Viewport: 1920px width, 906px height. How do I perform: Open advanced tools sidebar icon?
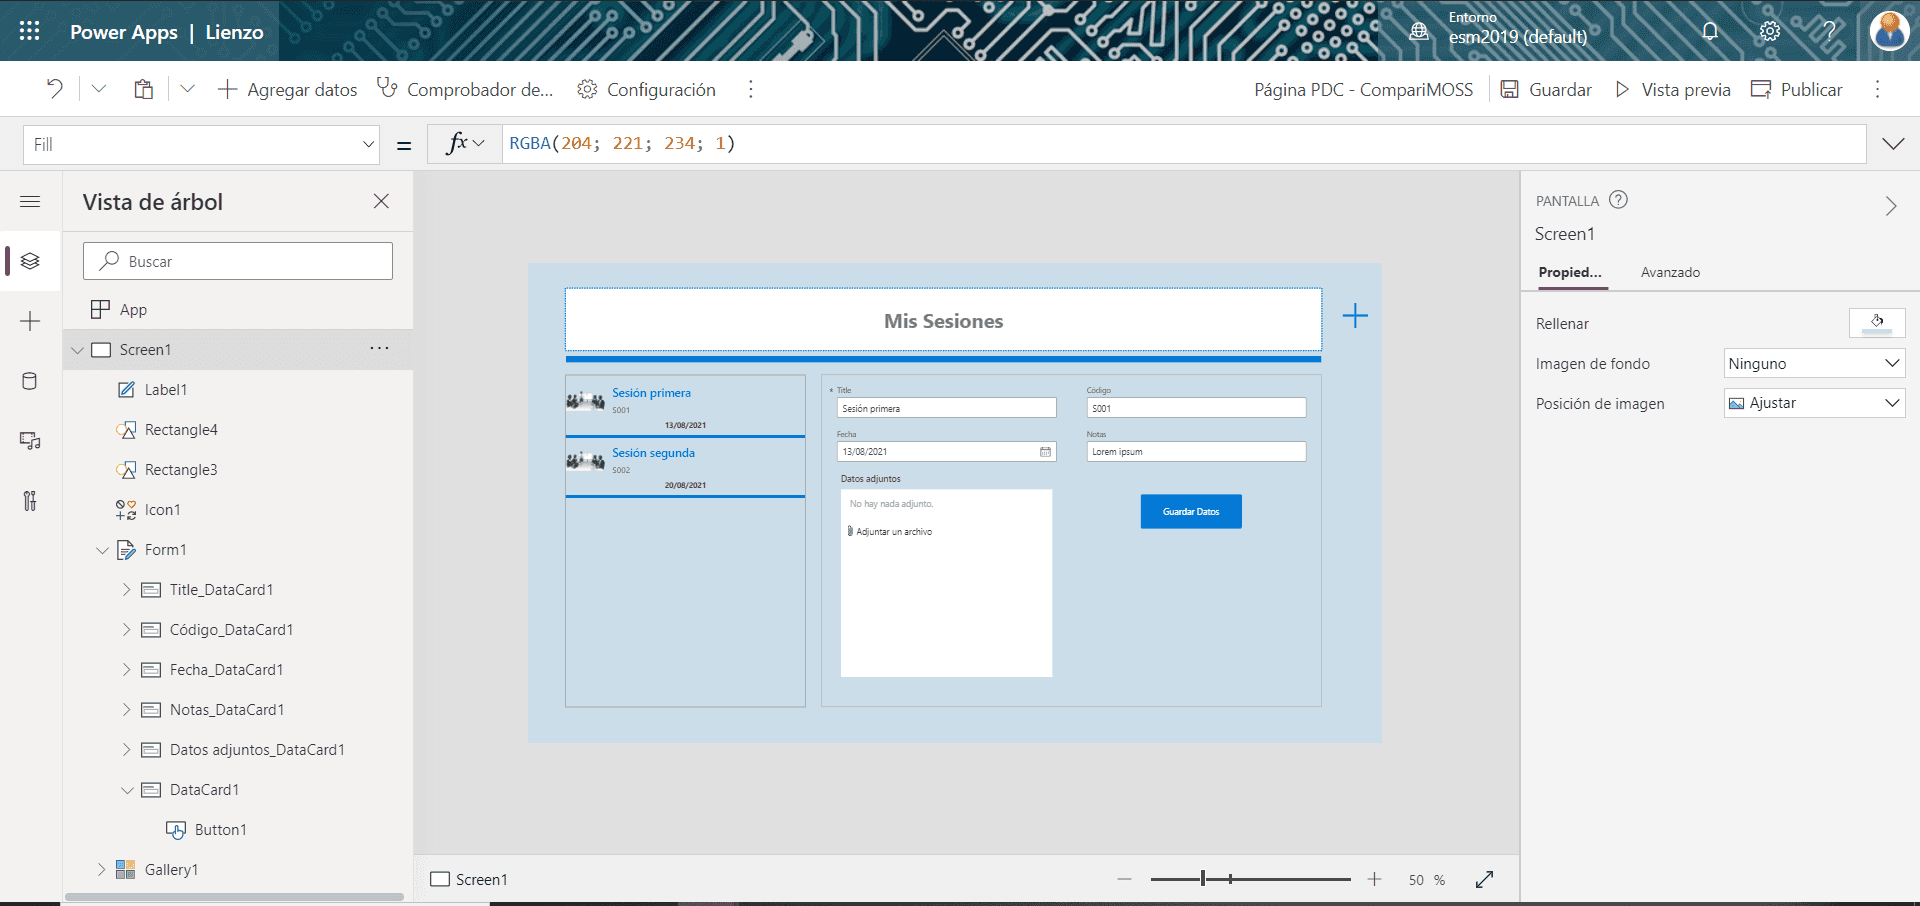tap(30, 501)
